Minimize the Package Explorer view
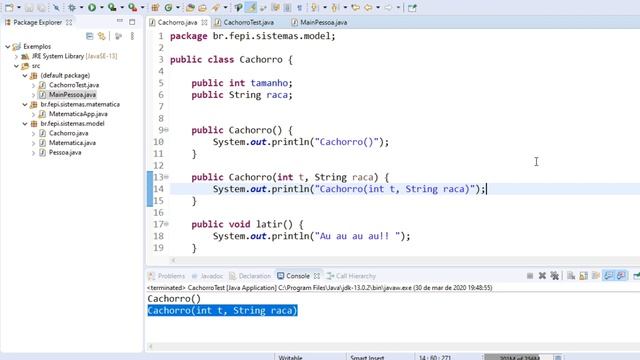 click(120, 20)
